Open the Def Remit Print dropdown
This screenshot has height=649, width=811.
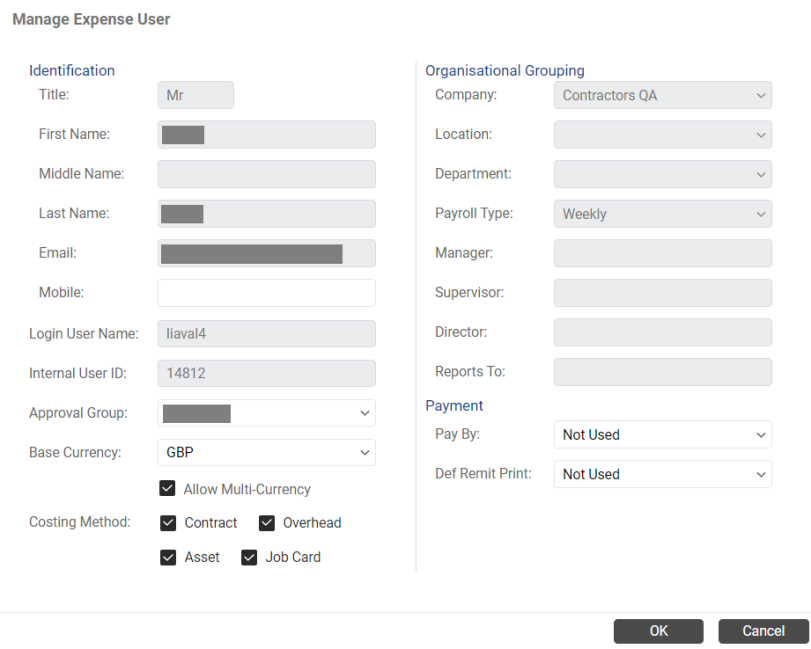click(x=663, y=474)
